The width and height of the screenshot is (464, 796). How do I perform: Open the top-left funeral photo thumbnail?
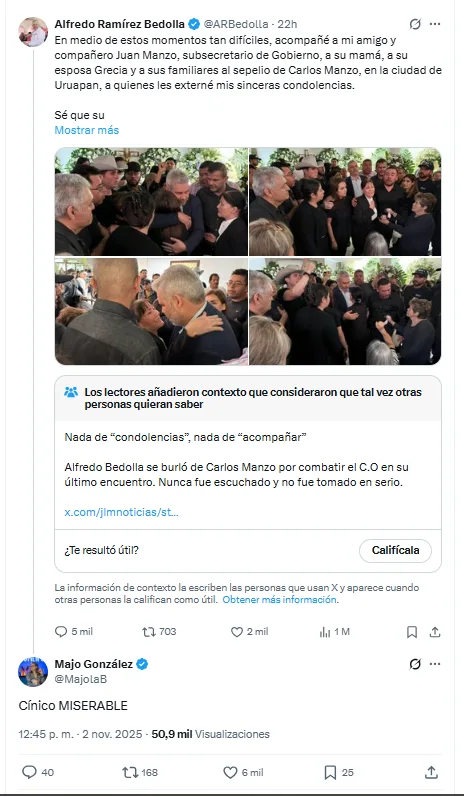click(x=151, y=202)
